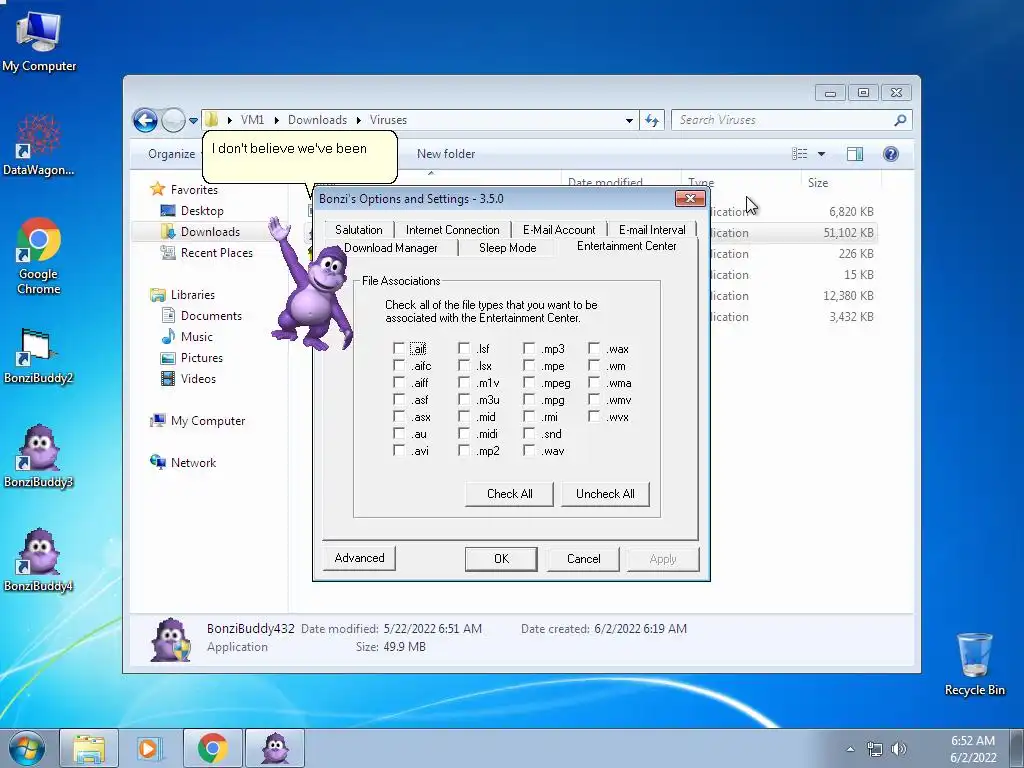Open Explorer help icon
This screenshot has height=768, width=1024.
click(x=890, y=154)
